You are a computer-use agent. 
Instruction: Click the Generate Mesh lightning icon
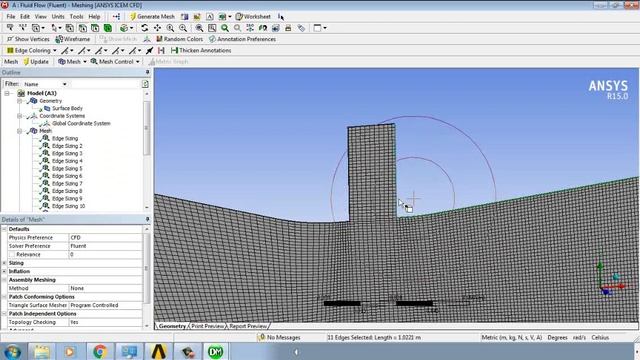(133, 16)
